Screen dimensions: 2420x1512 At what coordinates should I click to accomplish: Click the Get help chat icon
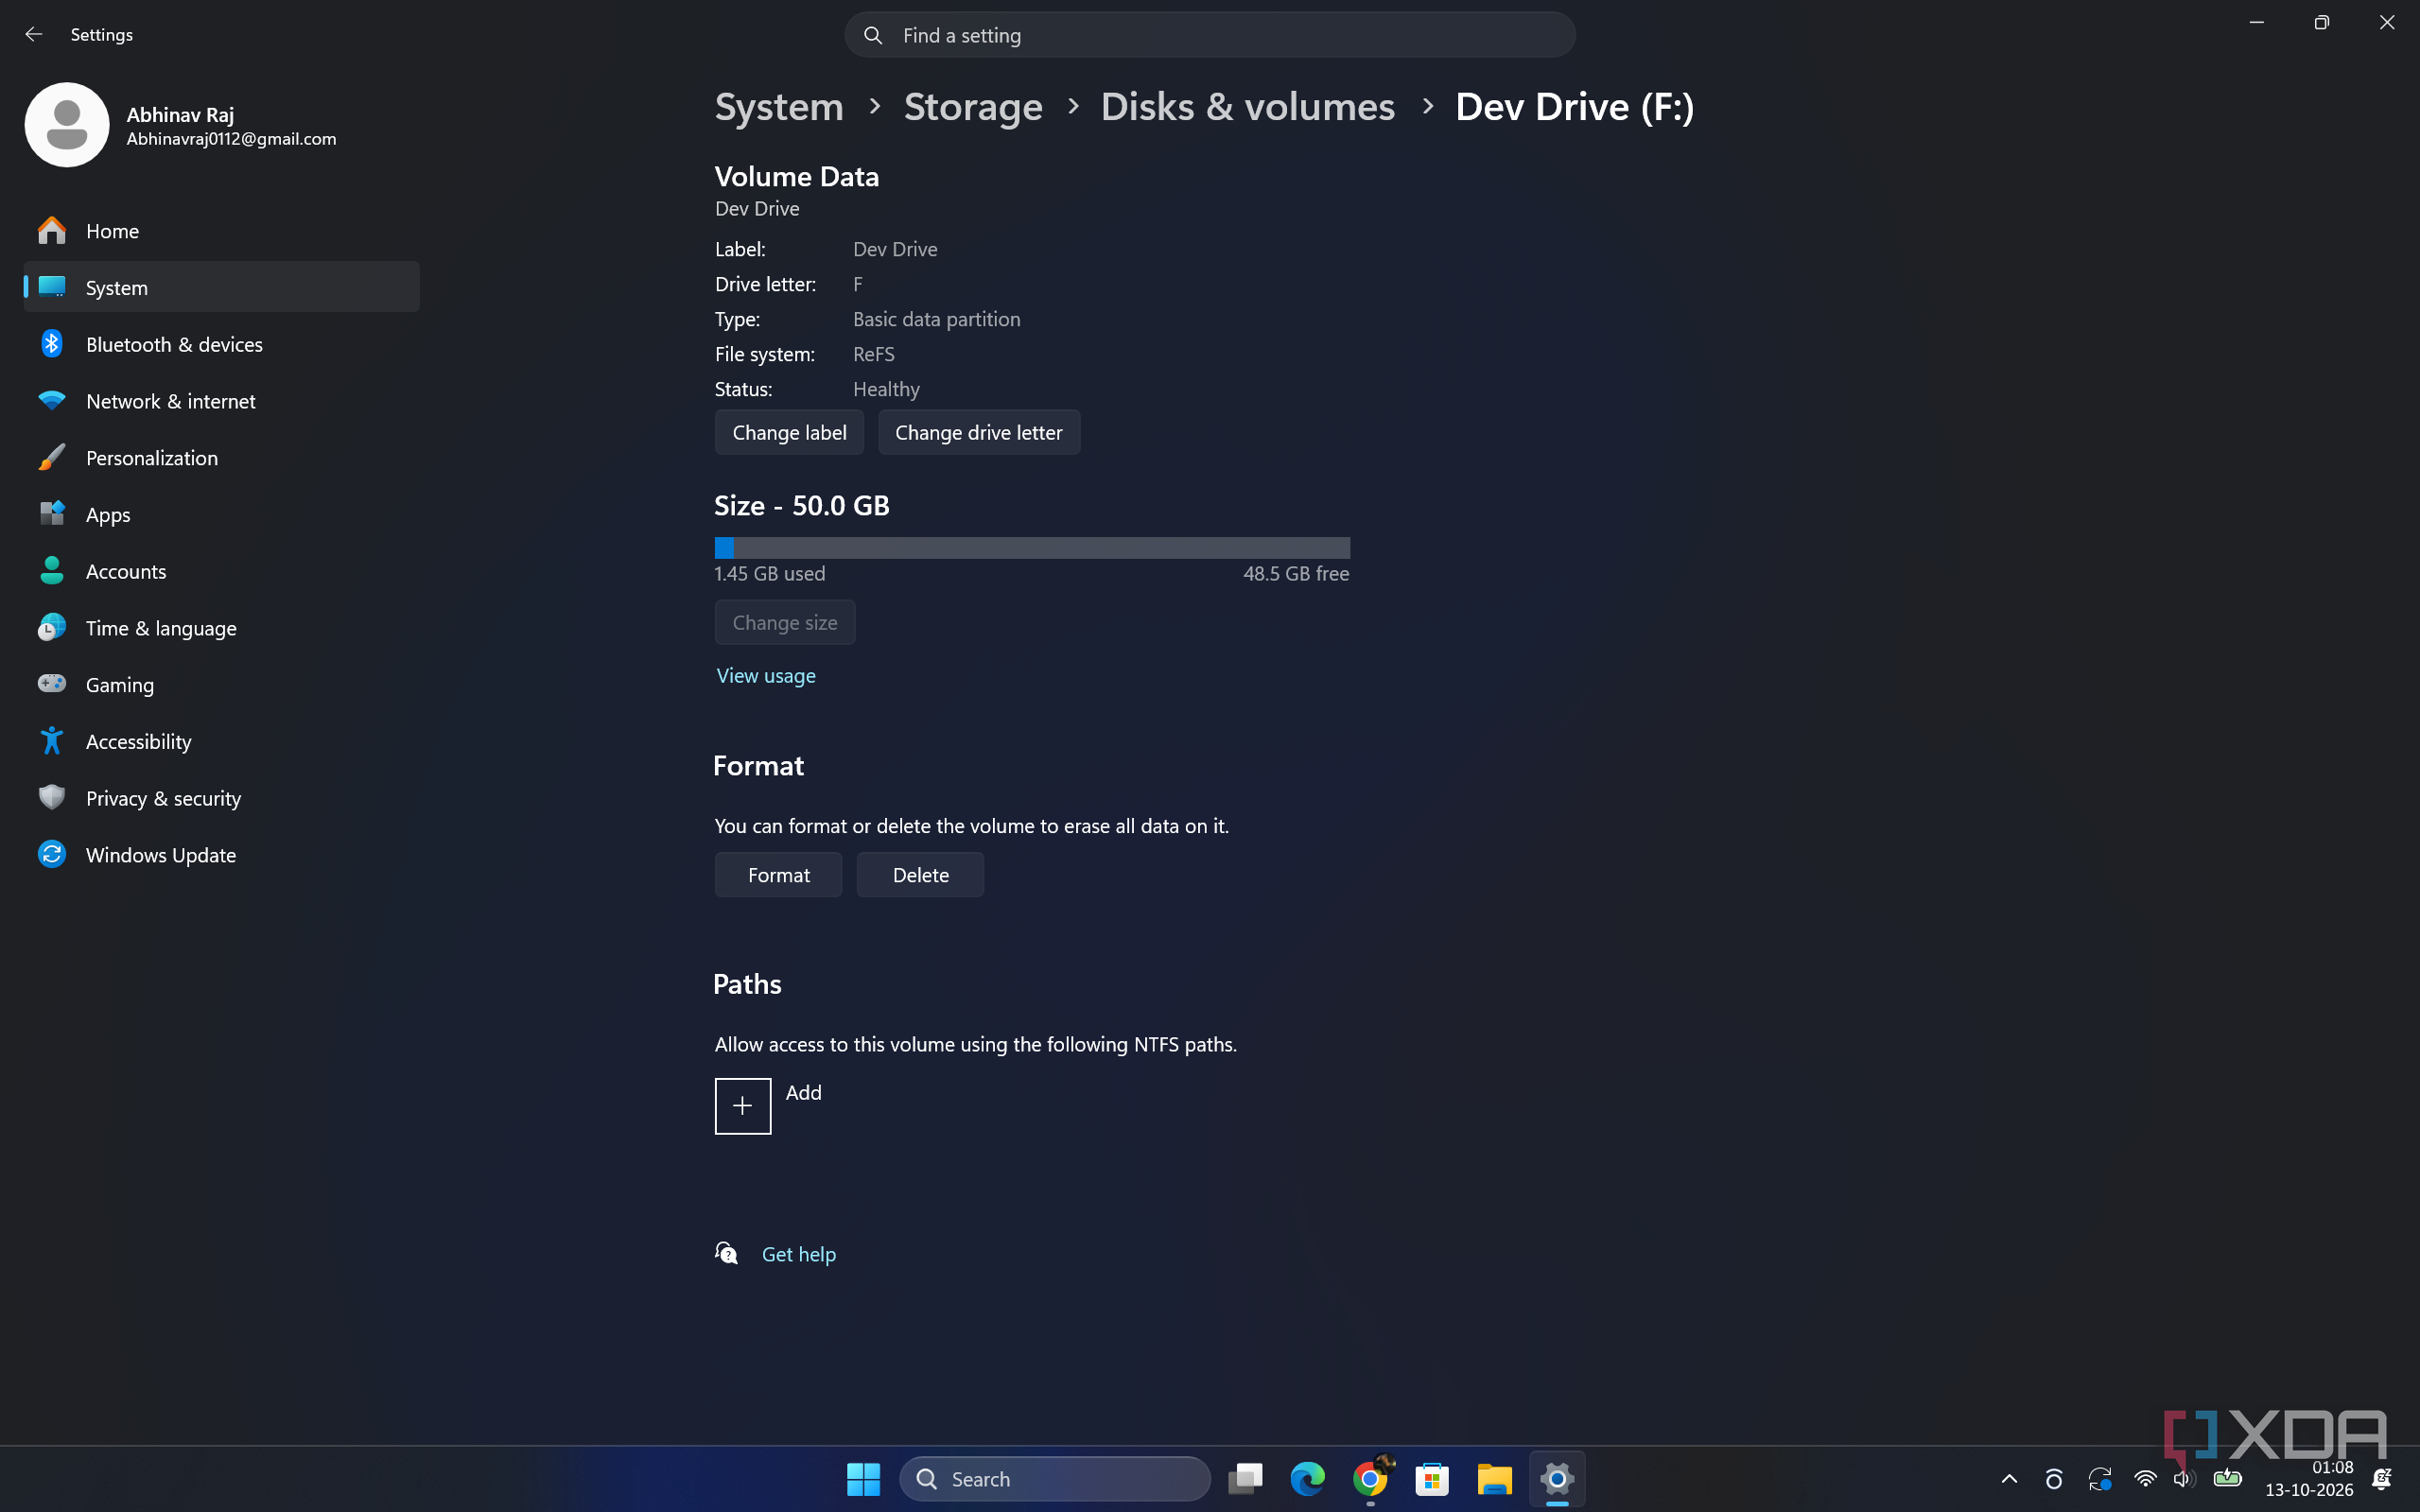tap(727, 1253)
